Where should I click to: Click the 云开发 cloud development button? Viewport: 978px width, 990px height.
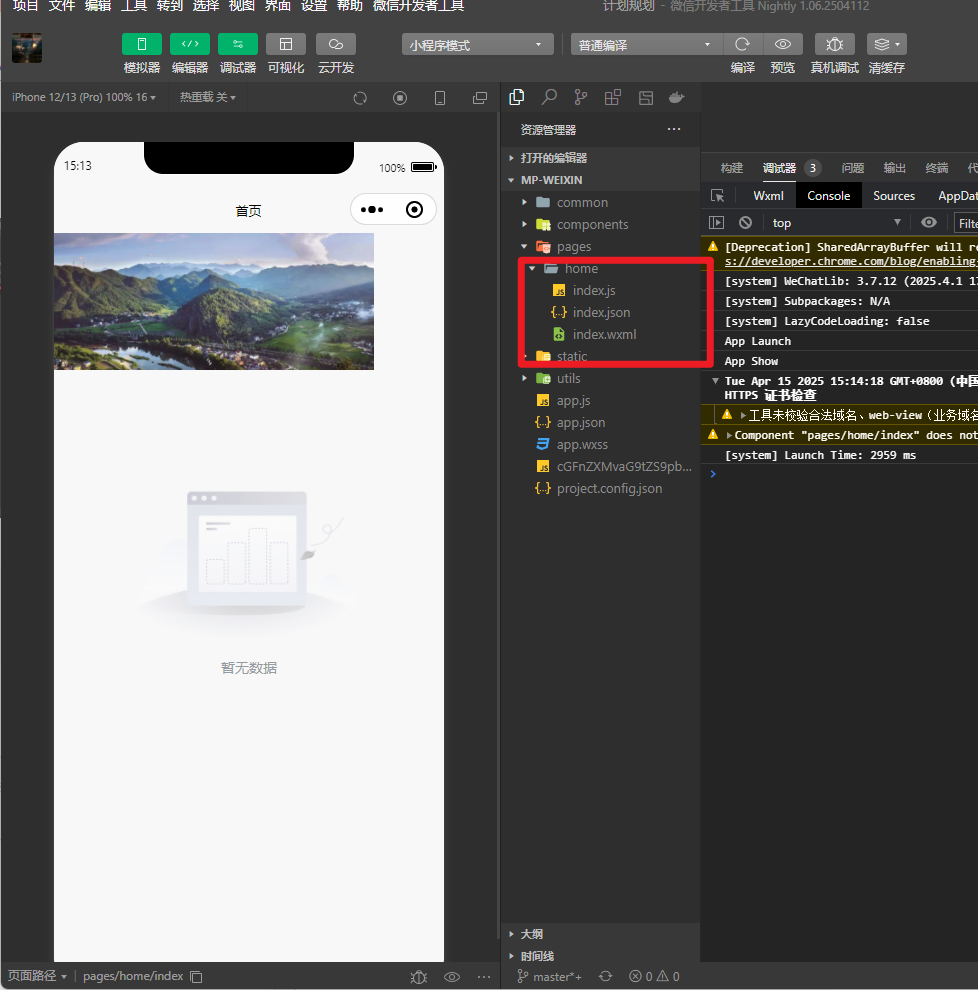click(336, 45)
